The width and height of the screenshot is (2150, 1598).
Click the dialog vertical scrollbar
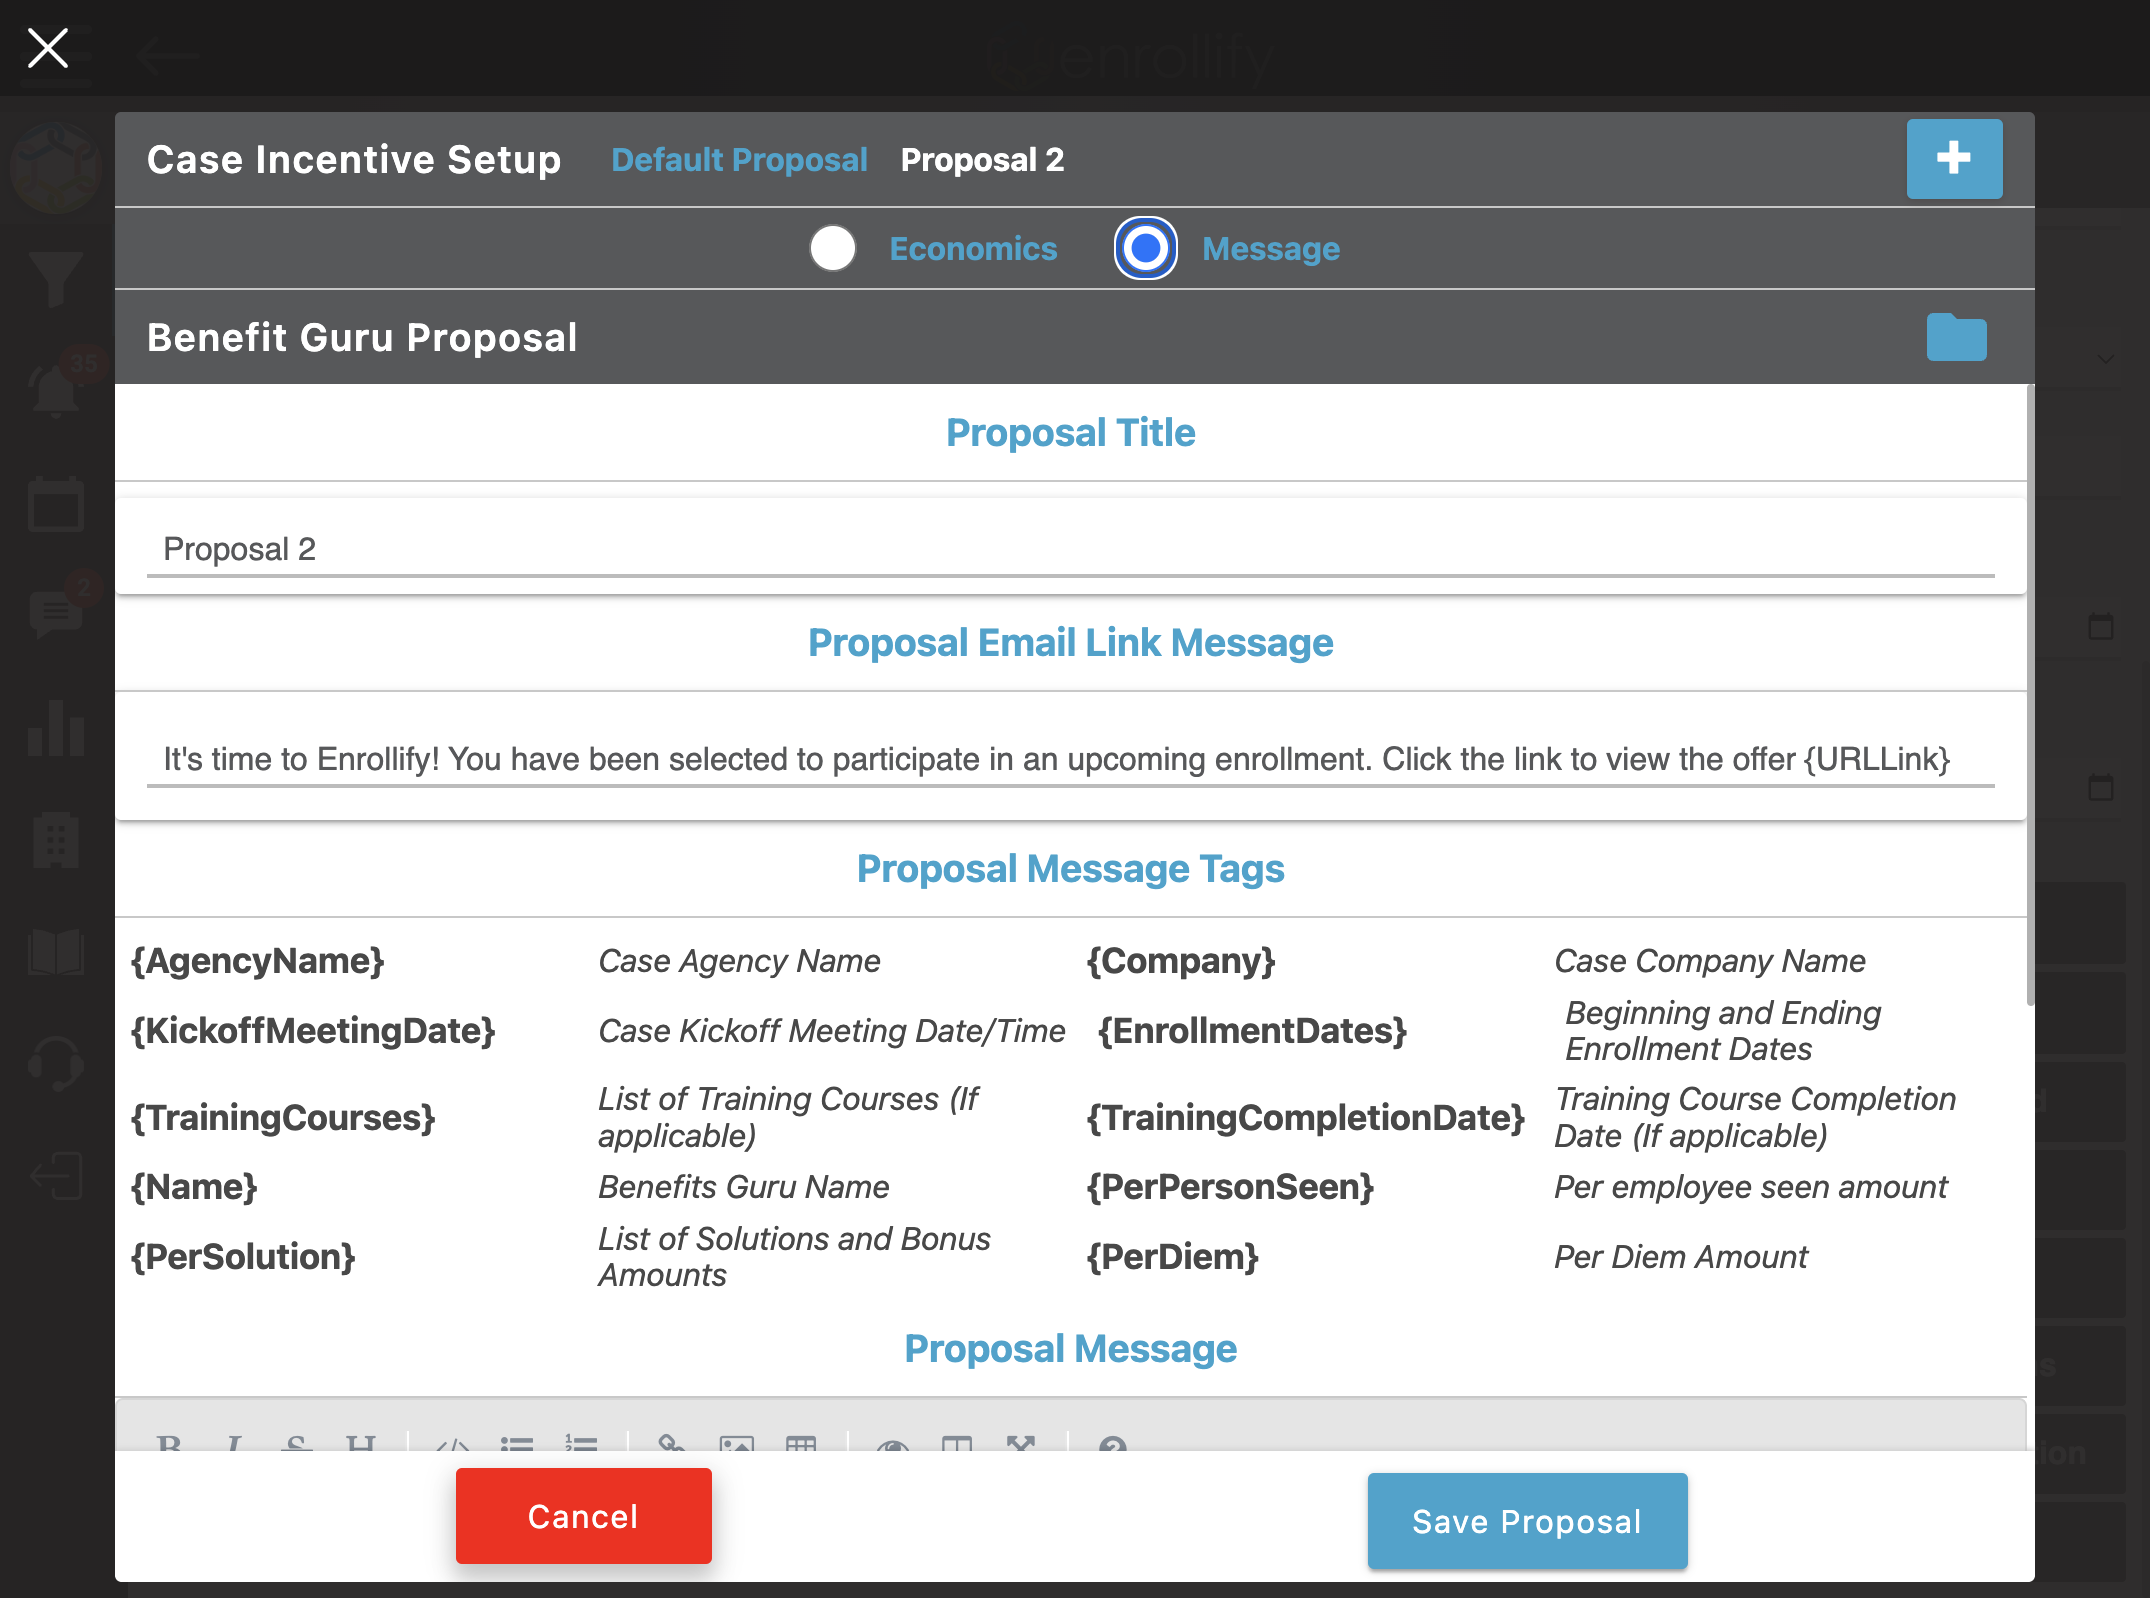(x=2030, y=695)
